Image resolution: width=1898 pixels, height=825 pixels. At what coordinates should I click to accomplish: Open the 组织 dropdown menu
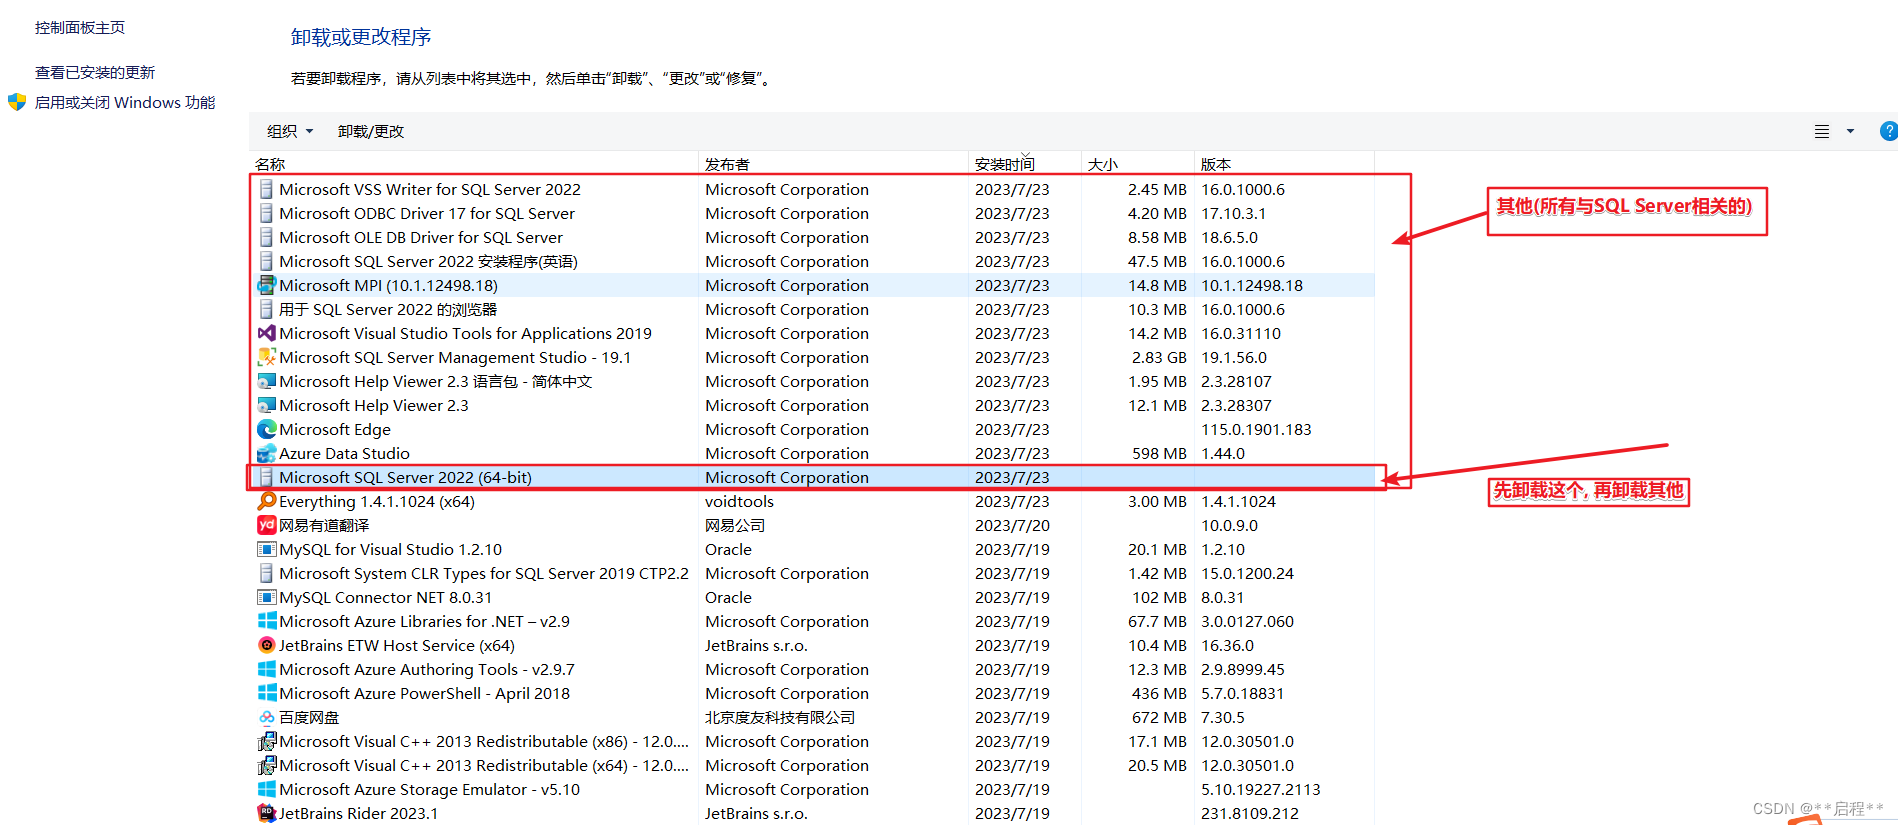point(290,131)
